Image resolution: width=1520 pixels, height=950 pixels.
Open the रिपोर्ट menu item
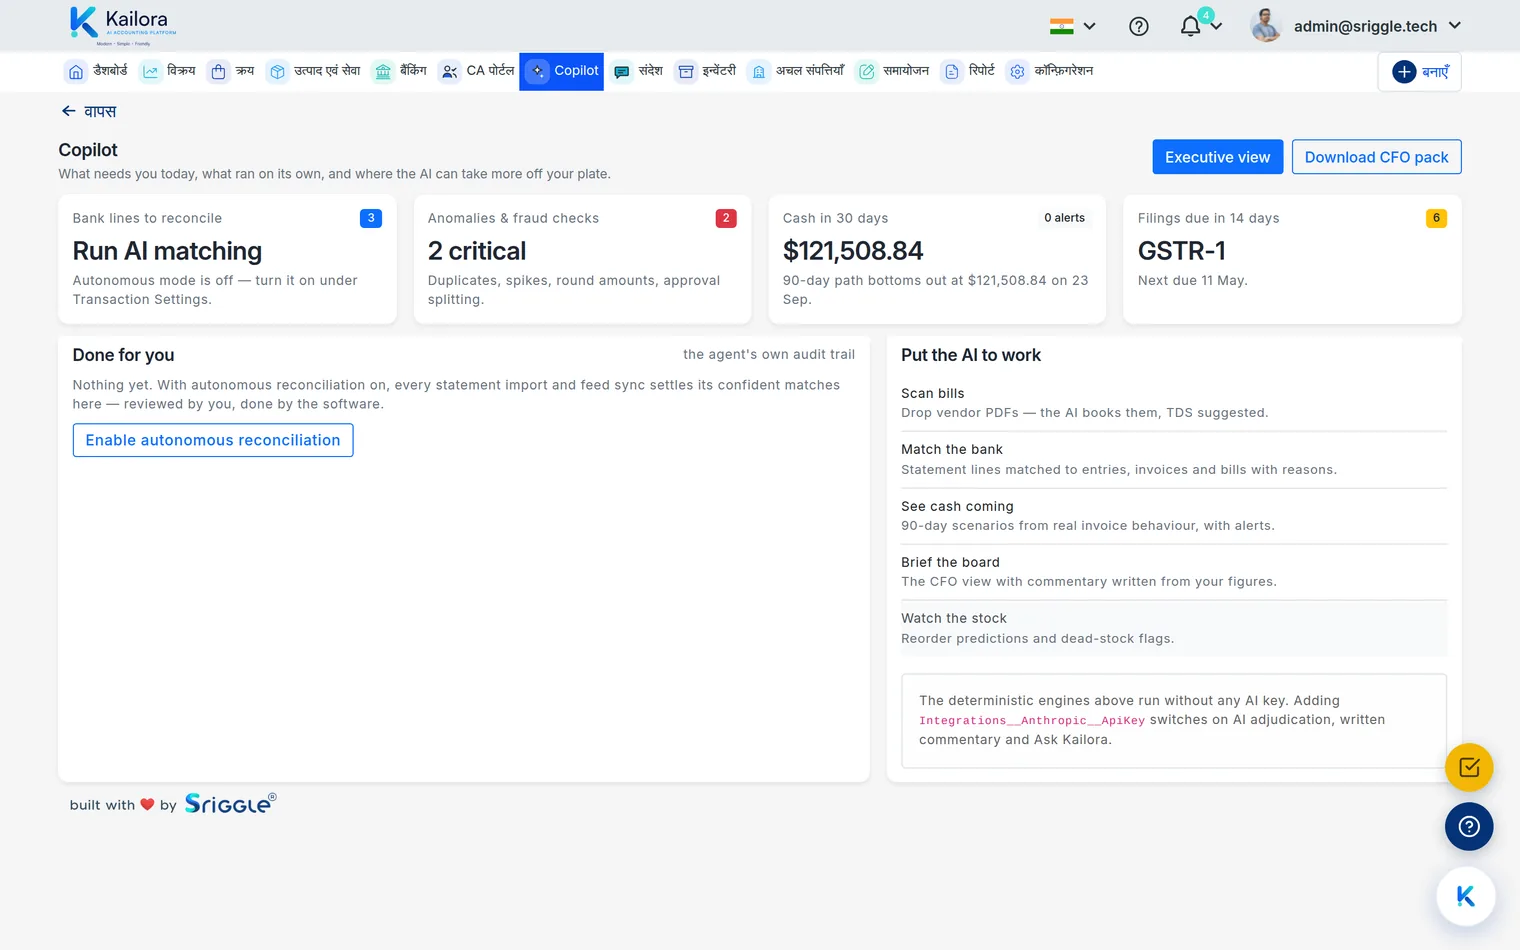click(x=969, y=71)
